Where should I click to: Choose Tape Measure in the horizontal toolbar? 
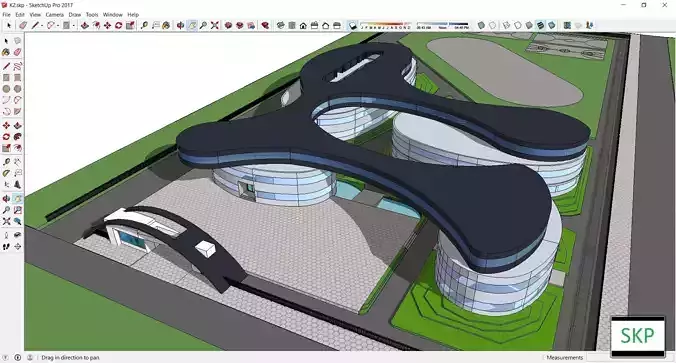(x=144, y=26)
